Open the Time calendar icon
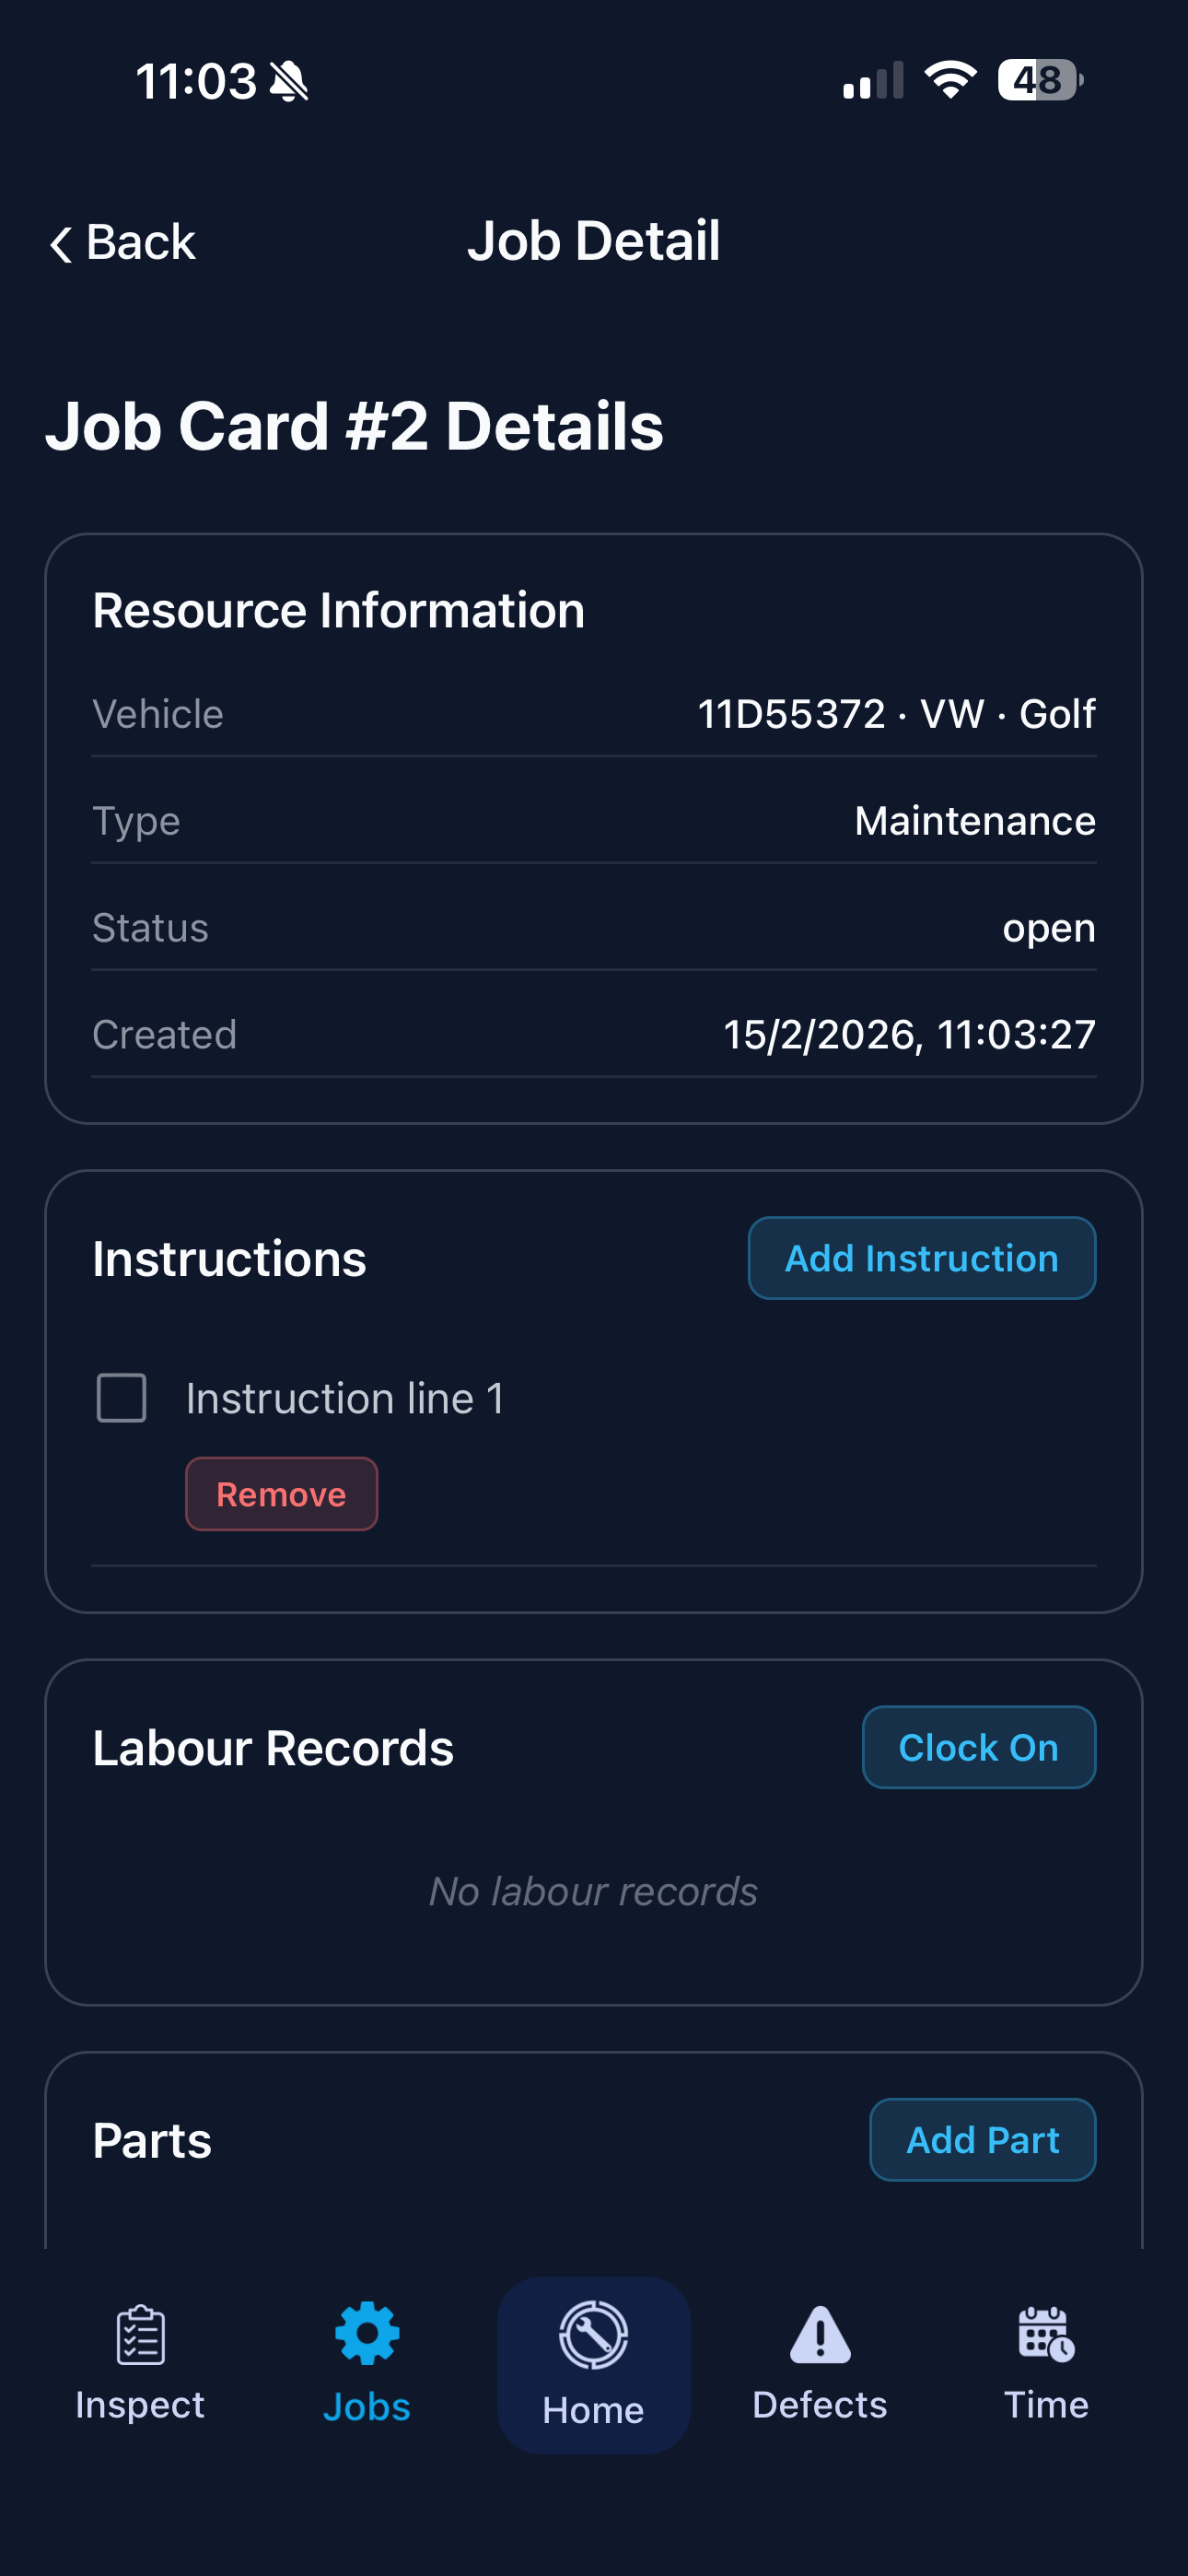 (x=1046, y=2334)
